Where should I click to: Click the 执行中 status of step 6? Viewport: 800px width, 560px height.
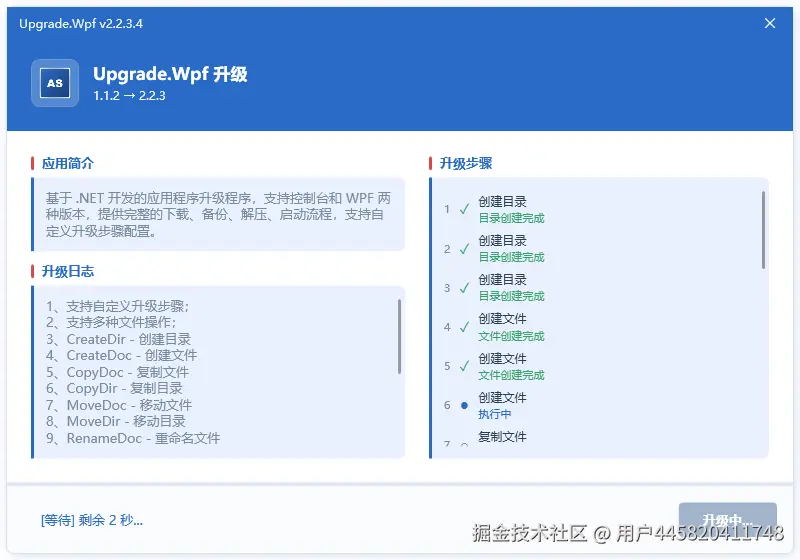tap(494, 414)
